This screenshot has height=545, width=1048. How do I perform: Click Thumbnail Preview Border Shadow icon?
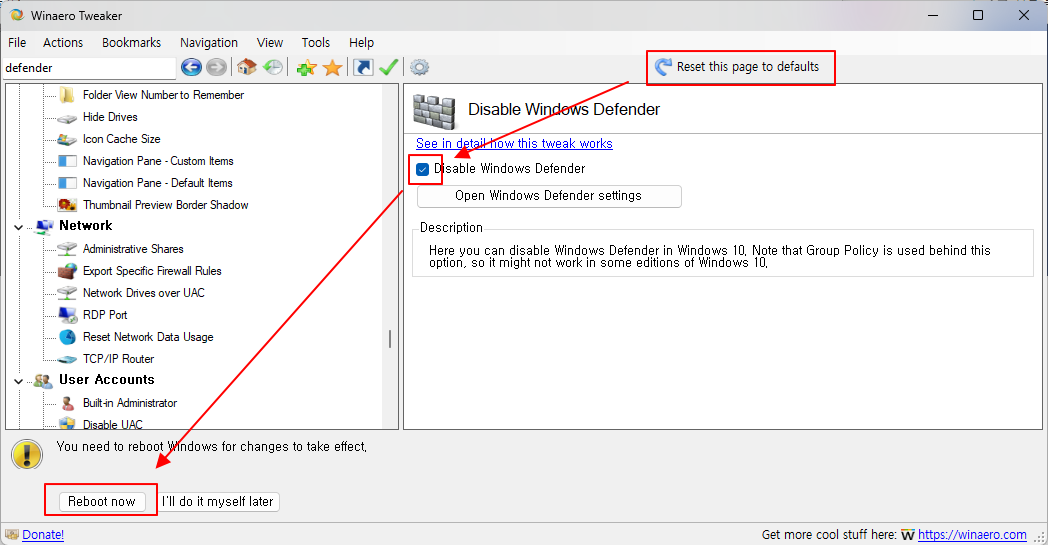point(67,205)
